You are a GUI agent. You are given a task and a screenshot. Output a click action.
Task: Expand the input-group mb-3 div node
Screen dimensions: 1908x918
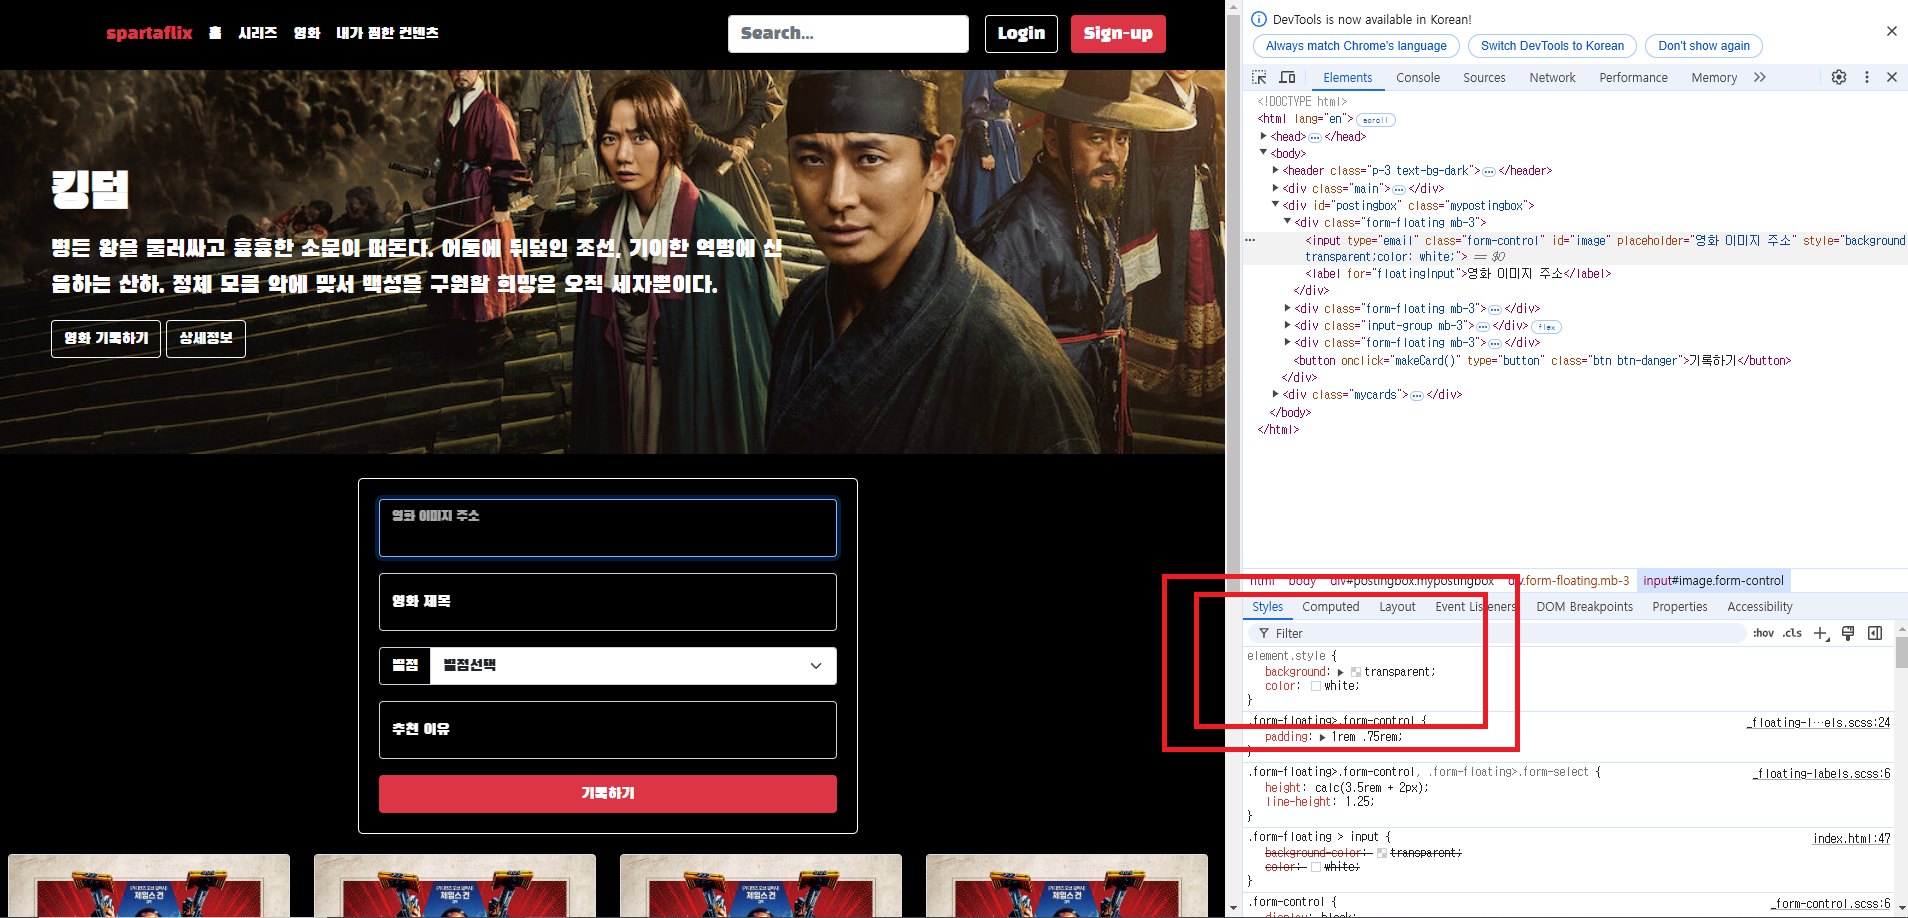point(1288,325)
